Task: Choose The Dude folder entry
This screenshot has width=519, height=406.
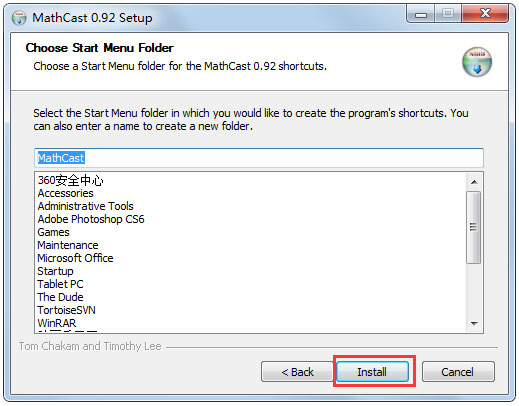Action: 60,297
